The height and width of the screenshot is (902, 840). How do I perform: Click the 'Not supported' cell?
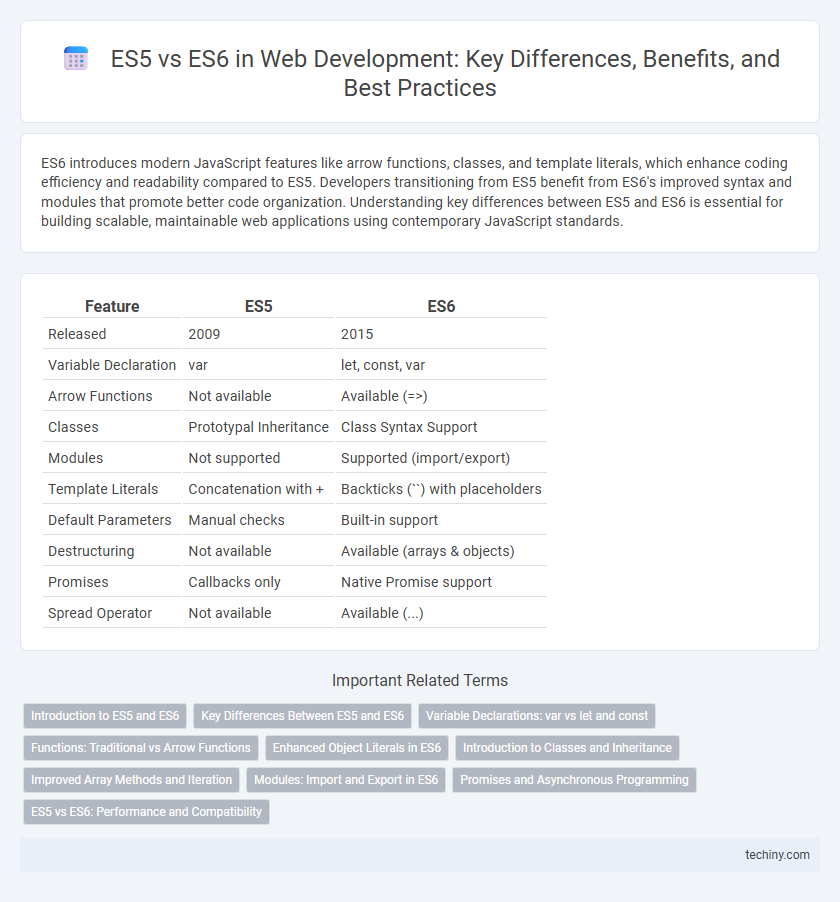point(258,458)
